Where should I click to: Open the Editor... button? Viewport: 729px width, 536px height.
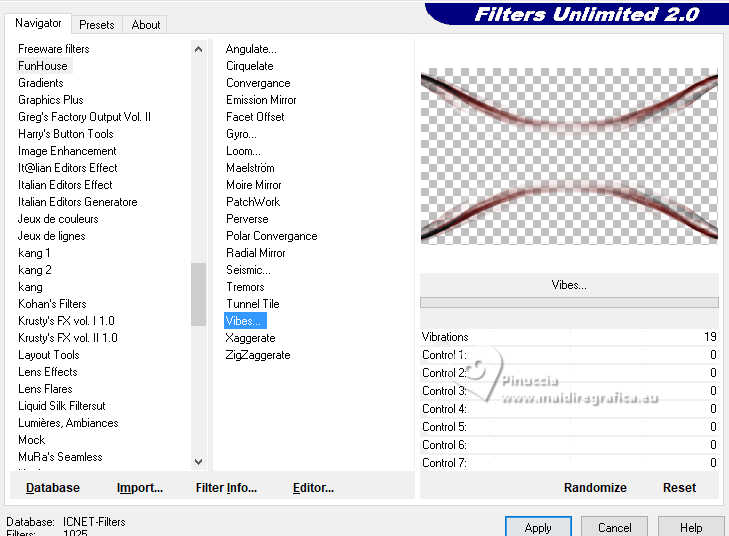point(313,488)
